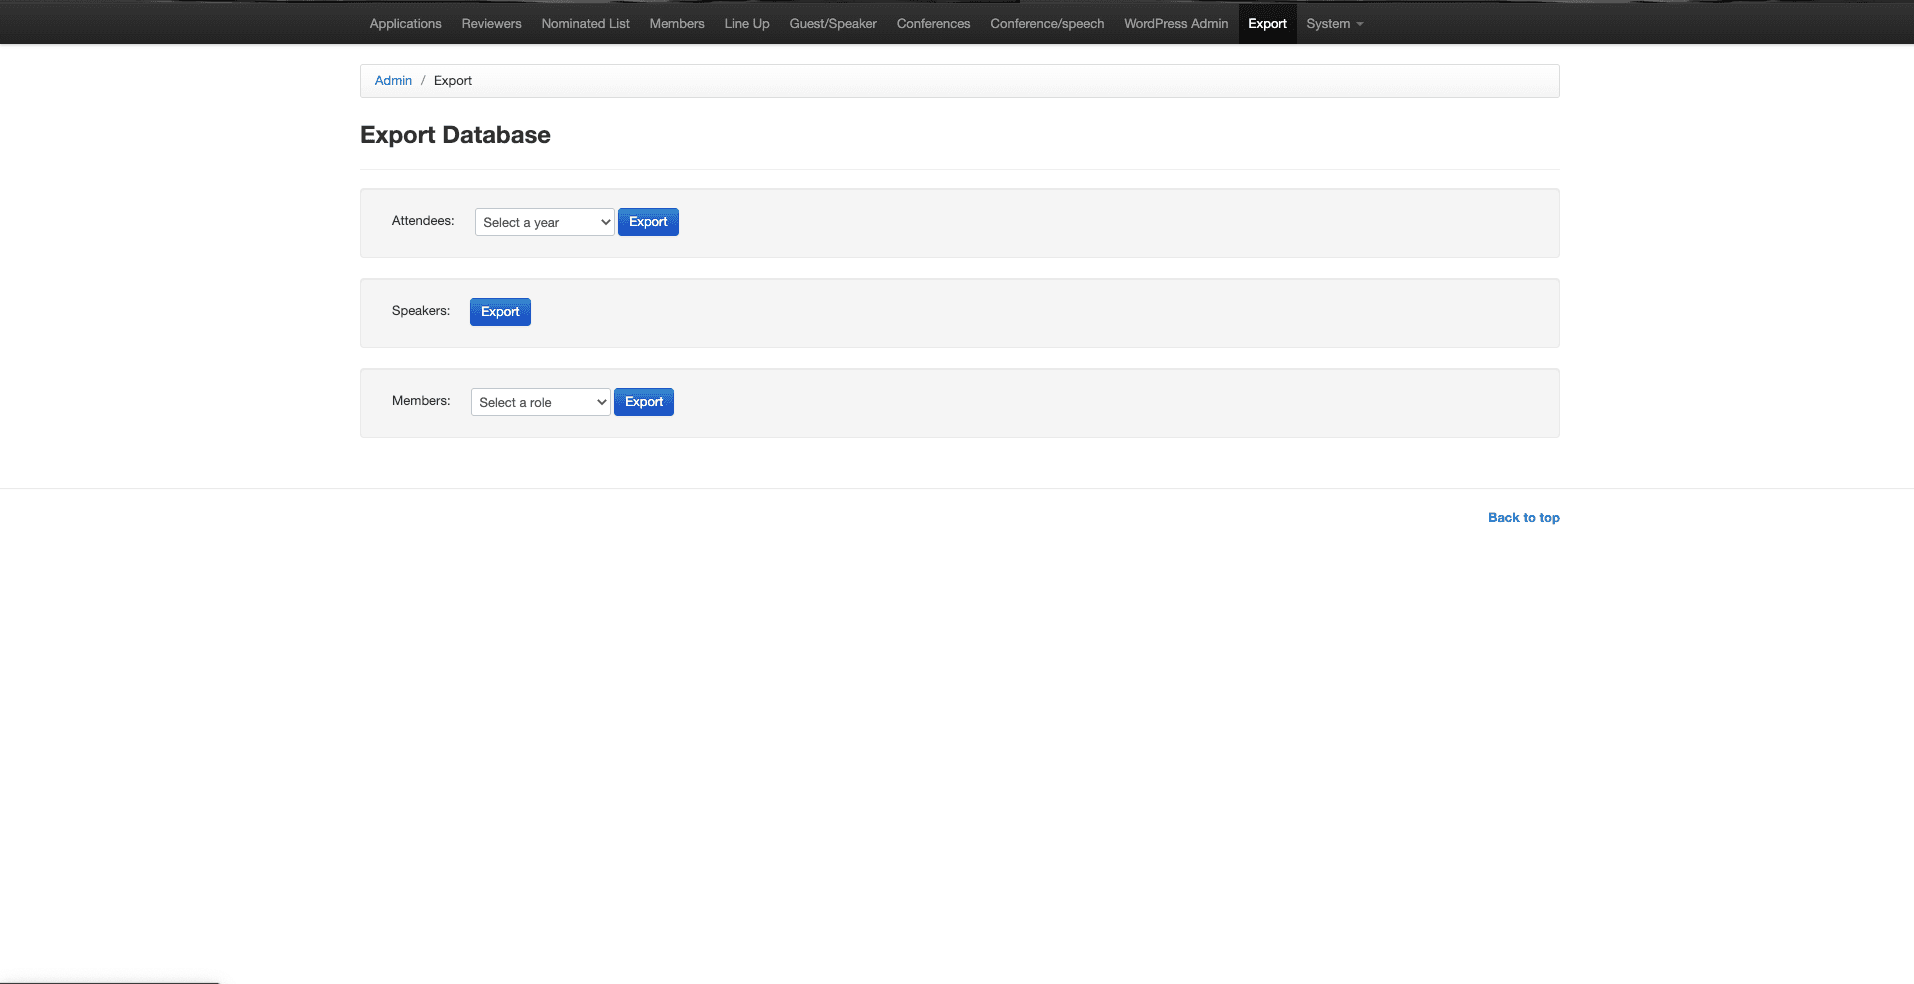The image size is (1914, 984).
Task: Open the WordPress Admin link
Action: click(1176, 24)
